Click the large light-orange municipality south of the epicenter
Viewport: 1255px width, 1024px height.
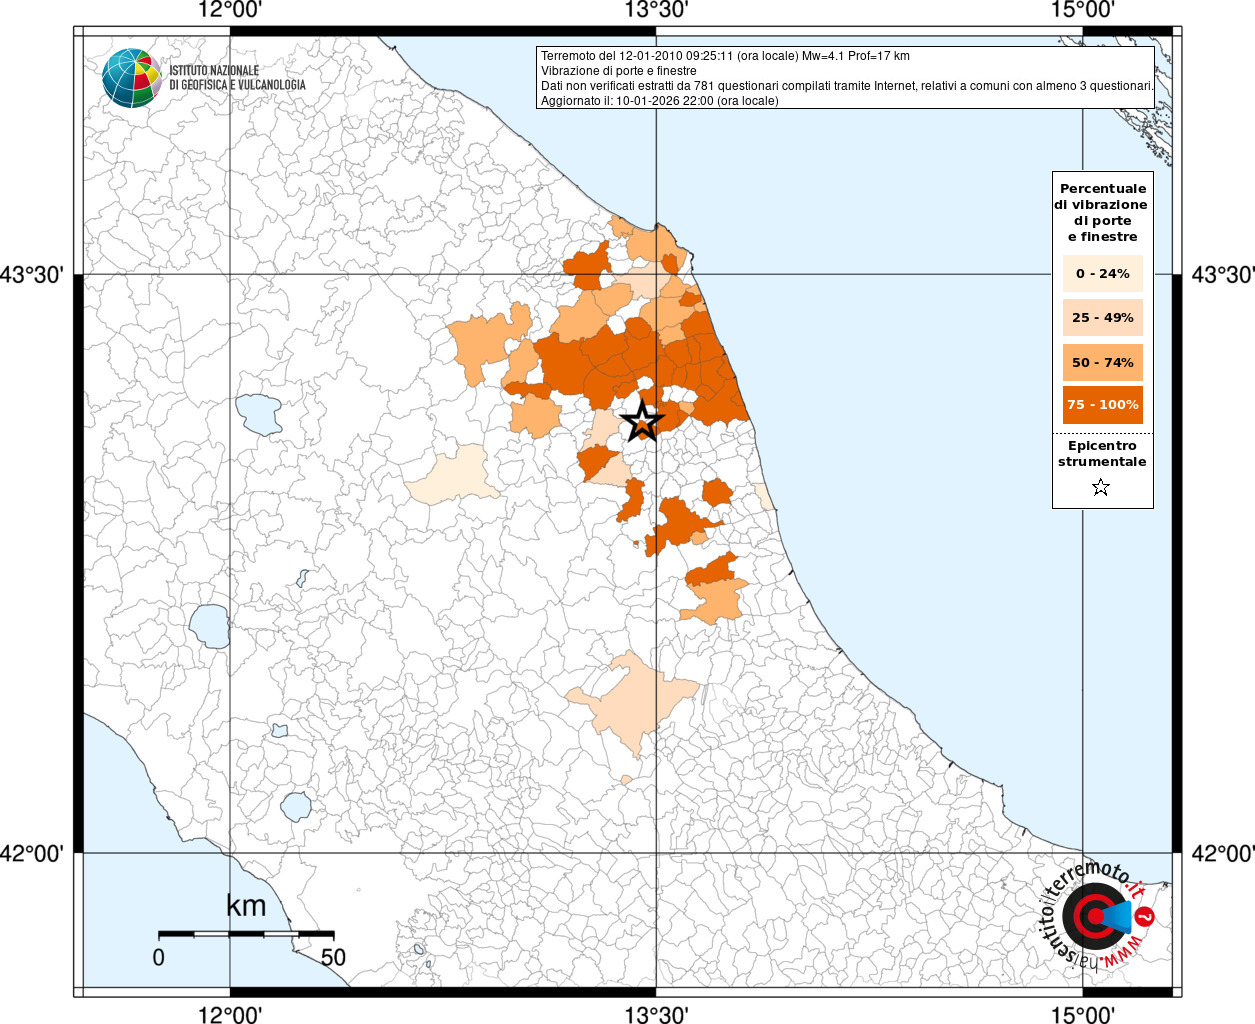click(635, 703)
